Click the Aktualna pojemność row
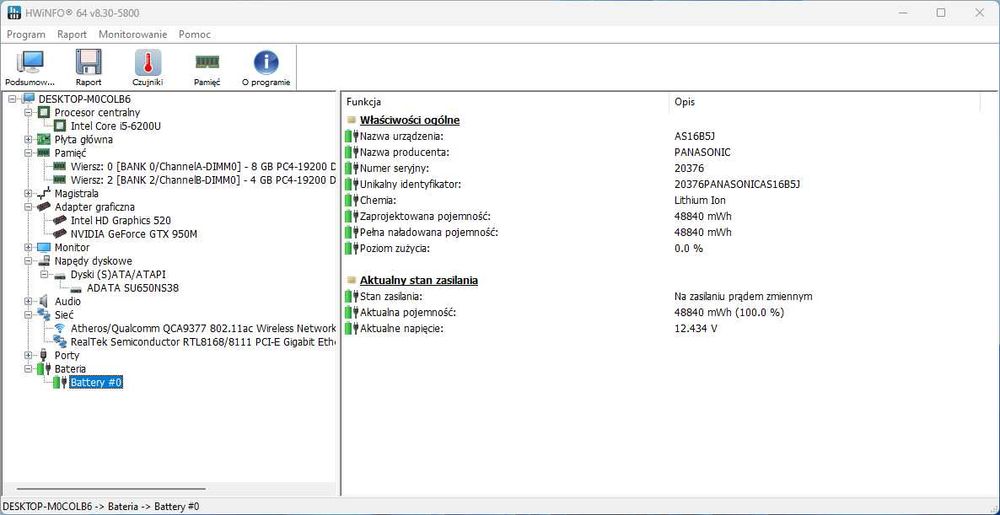Screen dimensions: 1000x515 coord(660,312)
